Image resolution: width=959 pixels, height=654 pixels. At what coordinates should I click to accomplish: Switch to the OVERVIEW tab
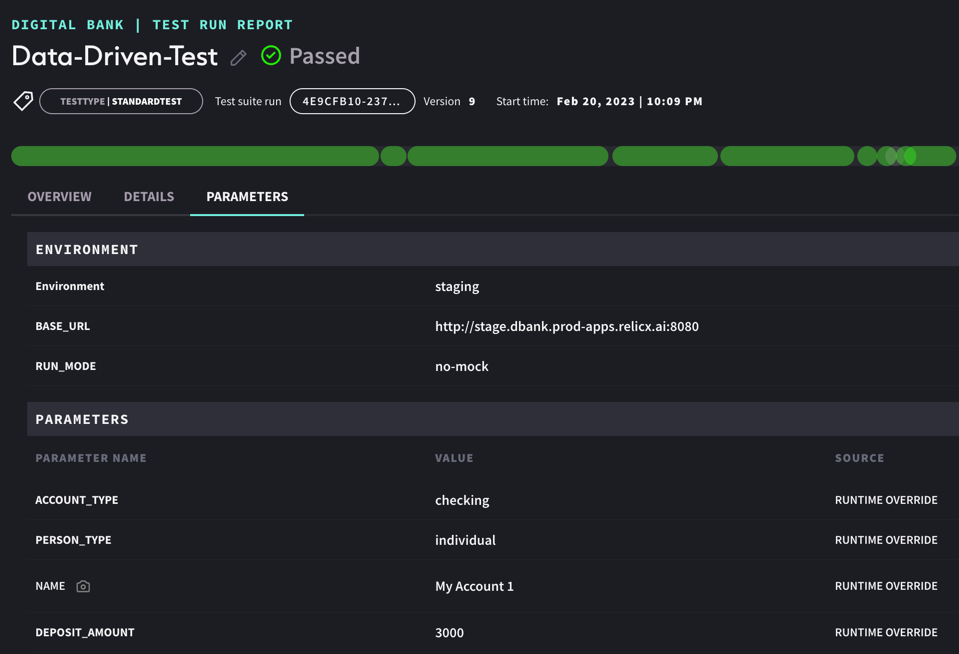click(x=59, y=196)
